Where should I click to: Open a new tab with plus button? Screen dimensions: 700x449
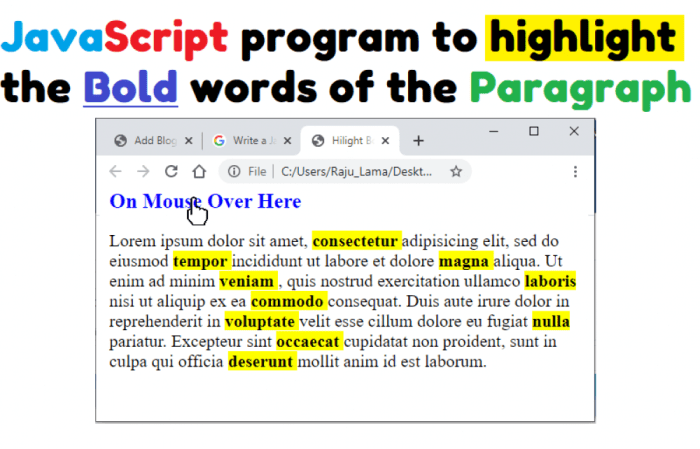pyautogui.click(x=419, y=141)
